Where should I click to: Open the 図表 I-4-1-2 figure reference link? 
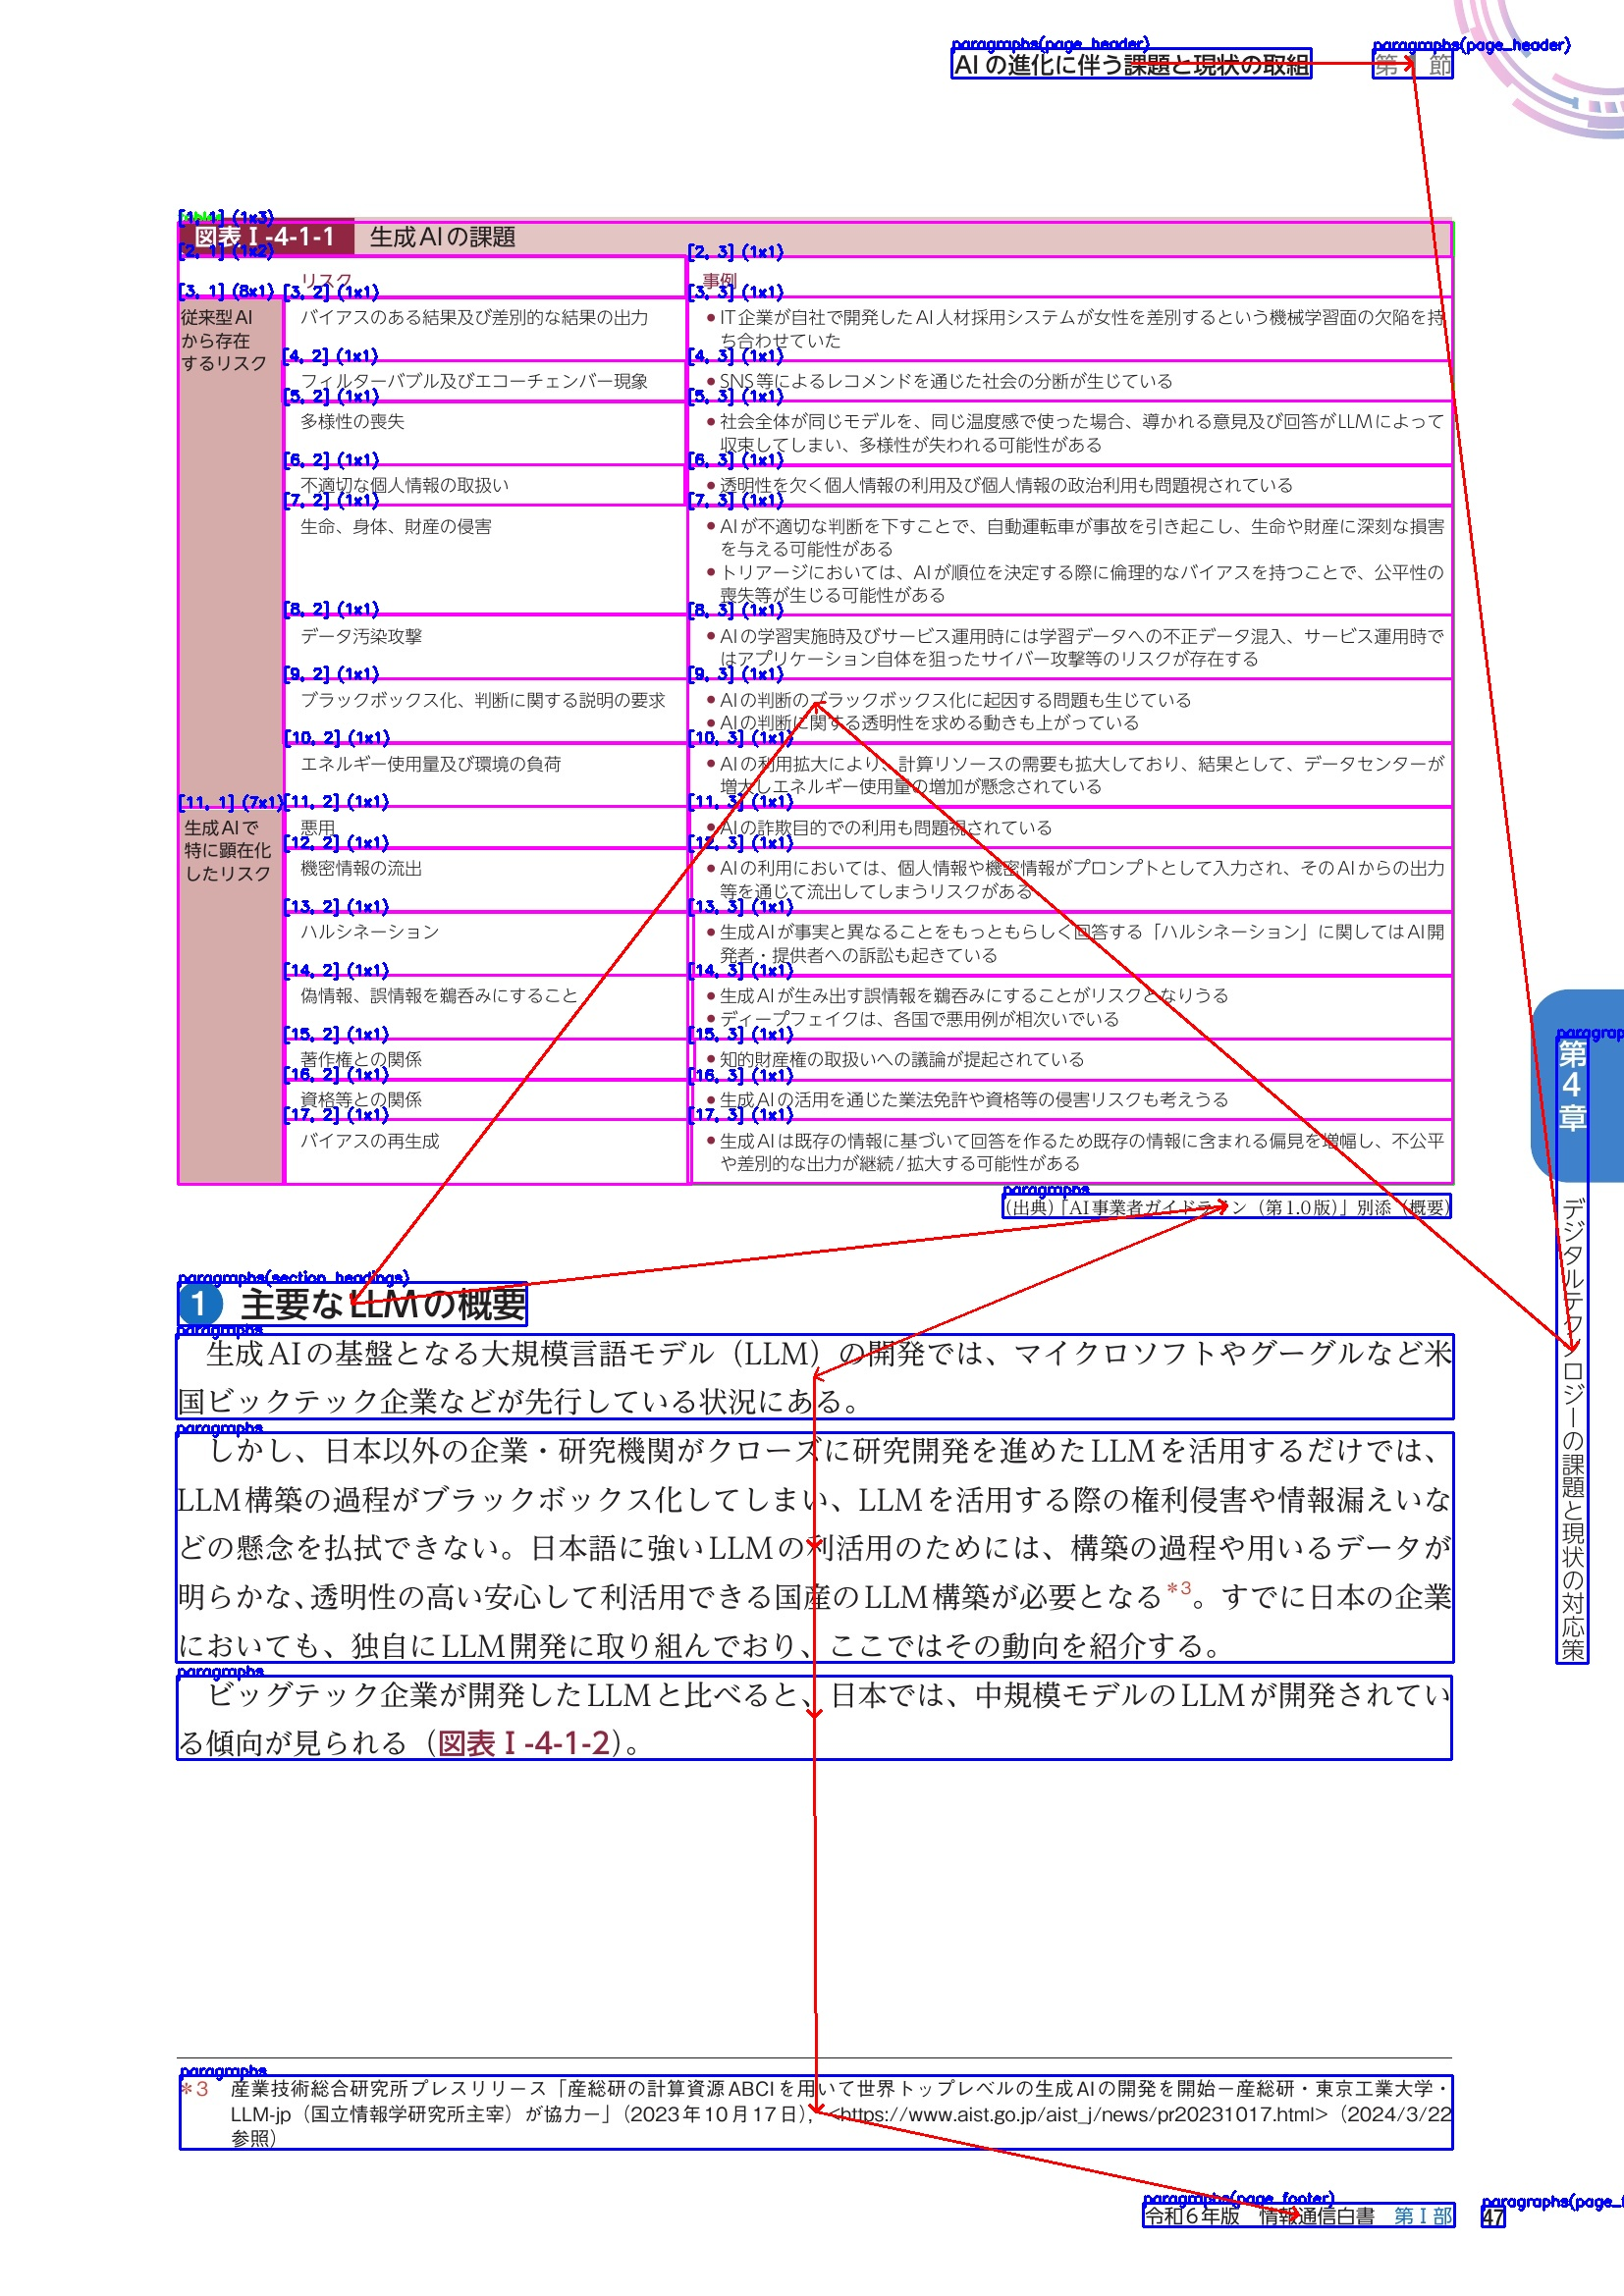click(523, 1743)
